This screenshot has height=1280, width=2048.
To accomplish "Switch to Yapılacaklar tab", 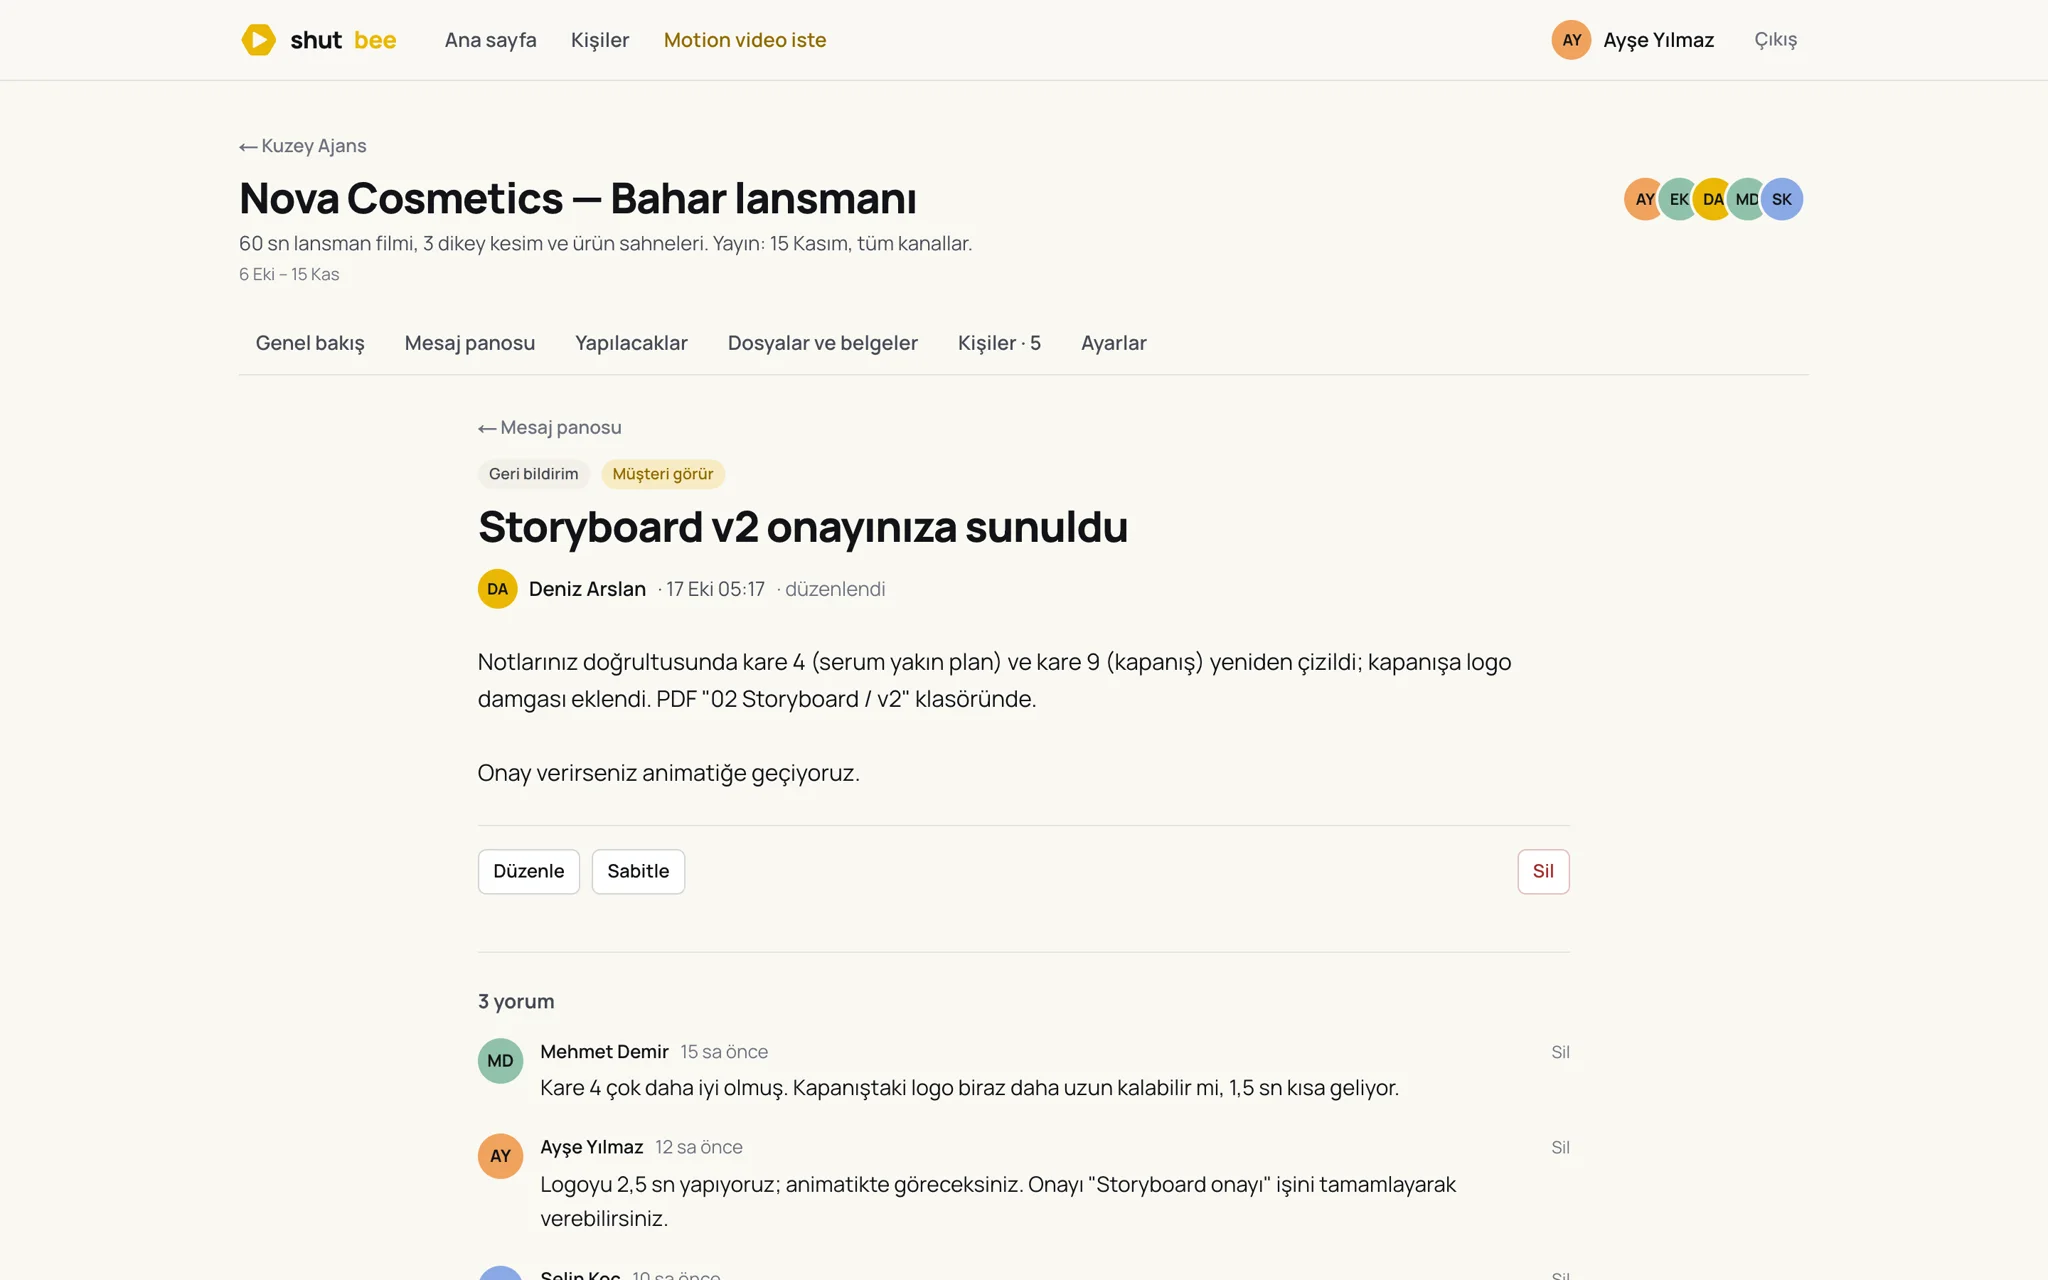I will 631,343.
